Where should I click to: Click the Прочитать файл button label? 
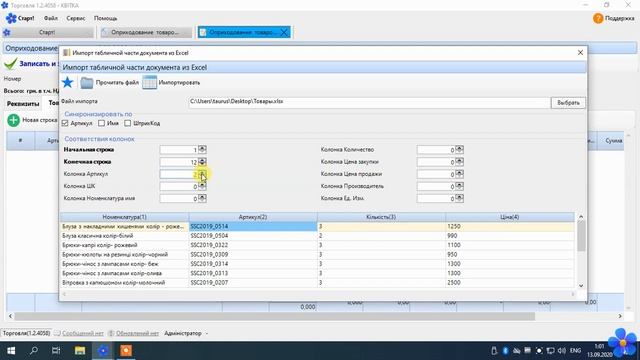coord(117,83)
